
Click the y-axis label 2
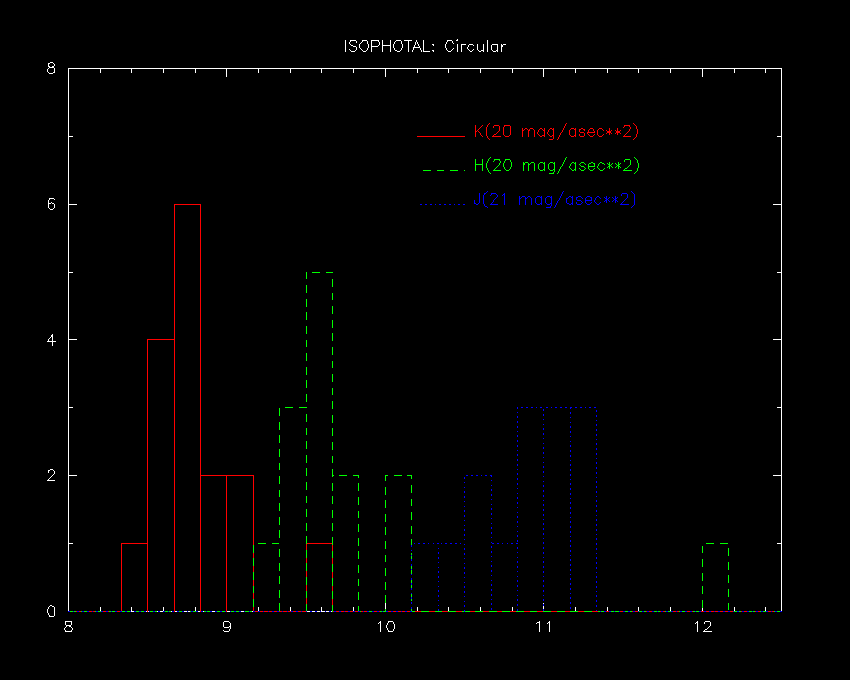51,476
